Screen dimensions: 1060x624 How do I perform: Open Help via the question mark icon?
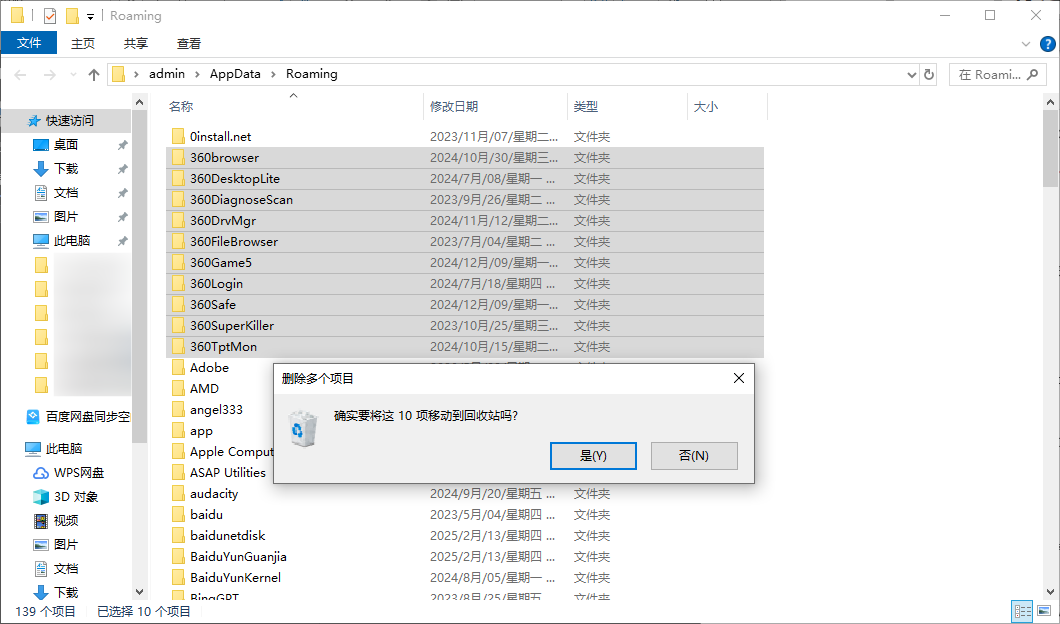pos(1048,43)
